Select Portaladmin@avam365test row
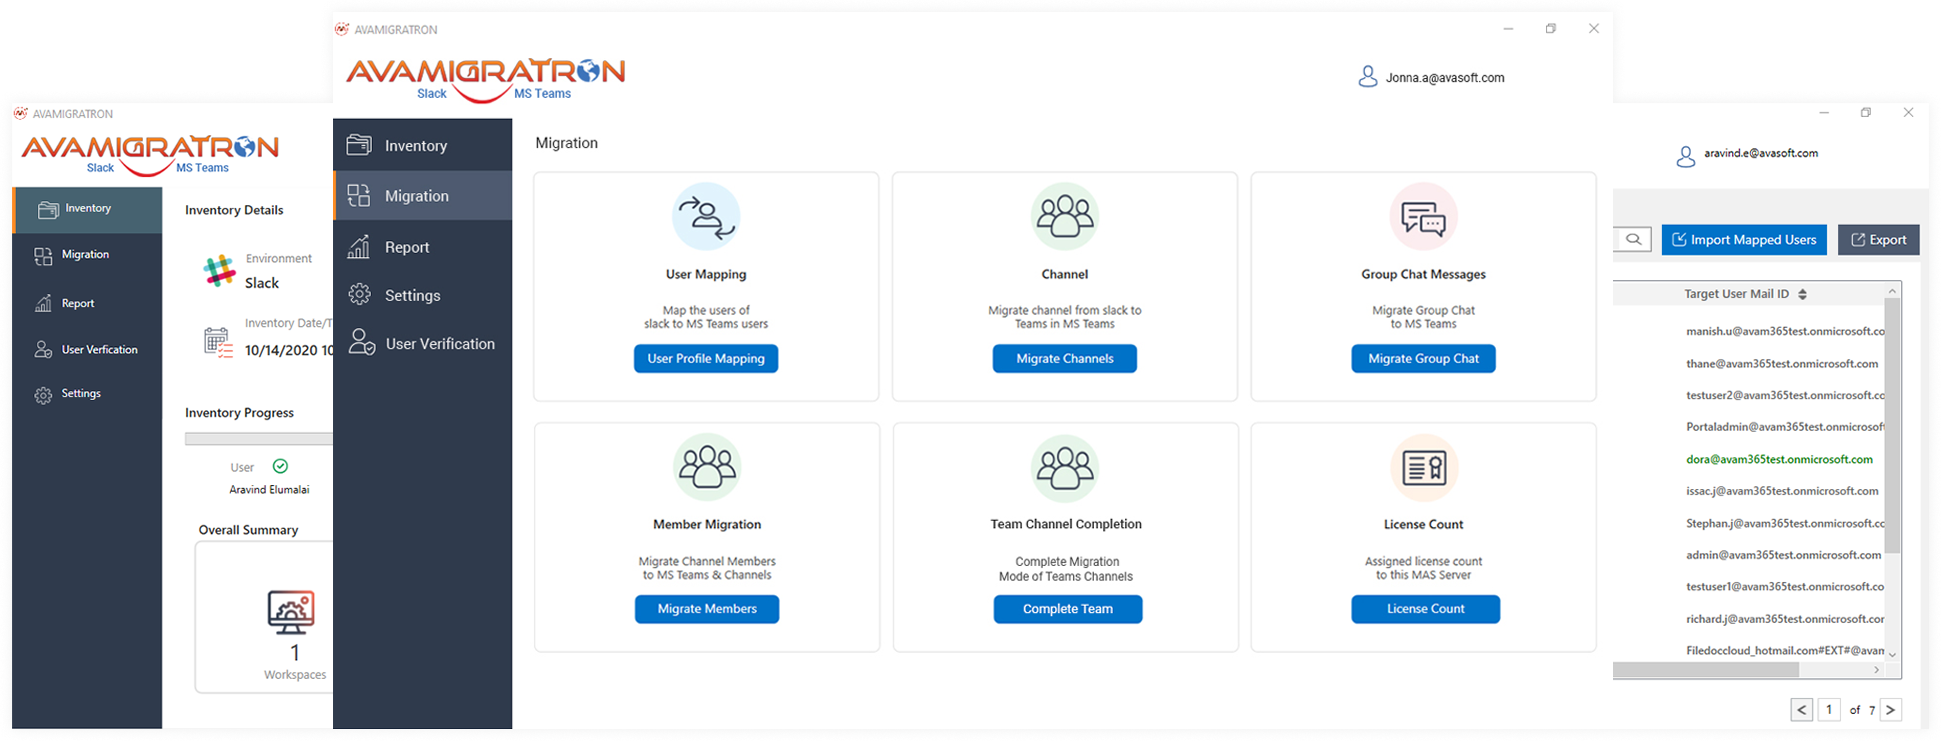The height and width of the screenshot is (741, 1941). pyautogui.click(x=1785, y=427)
